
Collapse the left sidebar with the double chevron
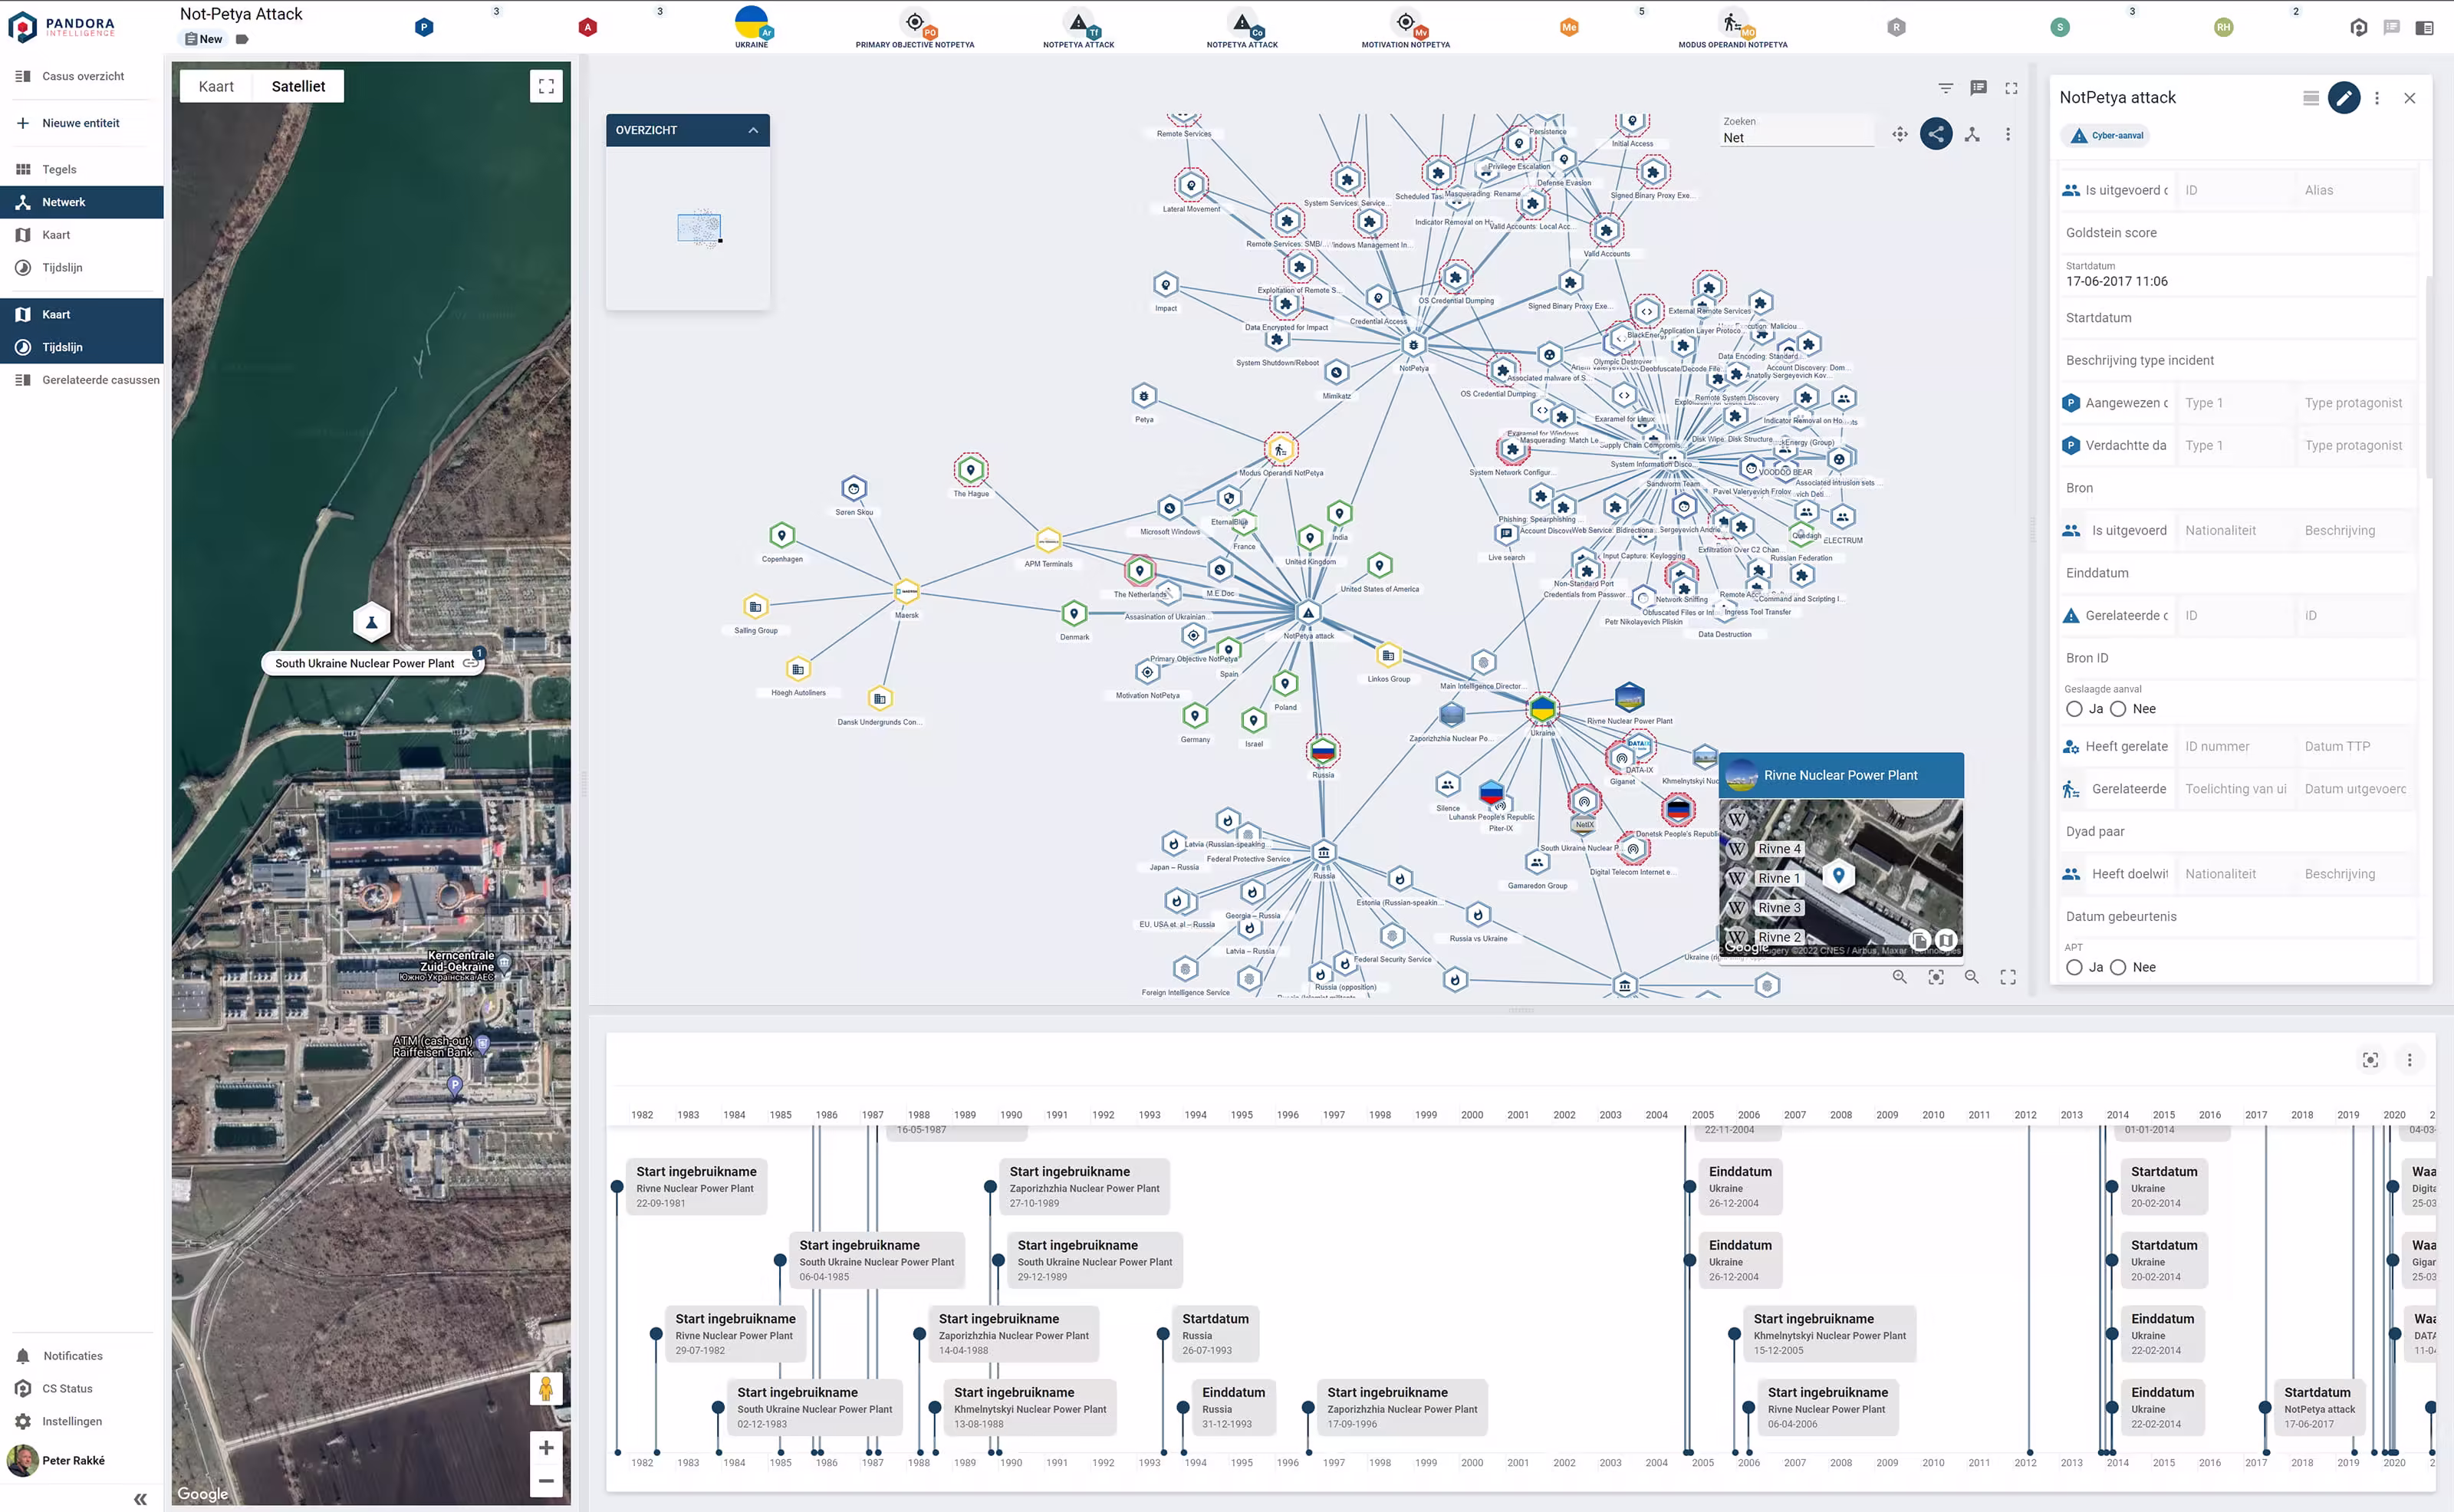tap(140, 1498)
